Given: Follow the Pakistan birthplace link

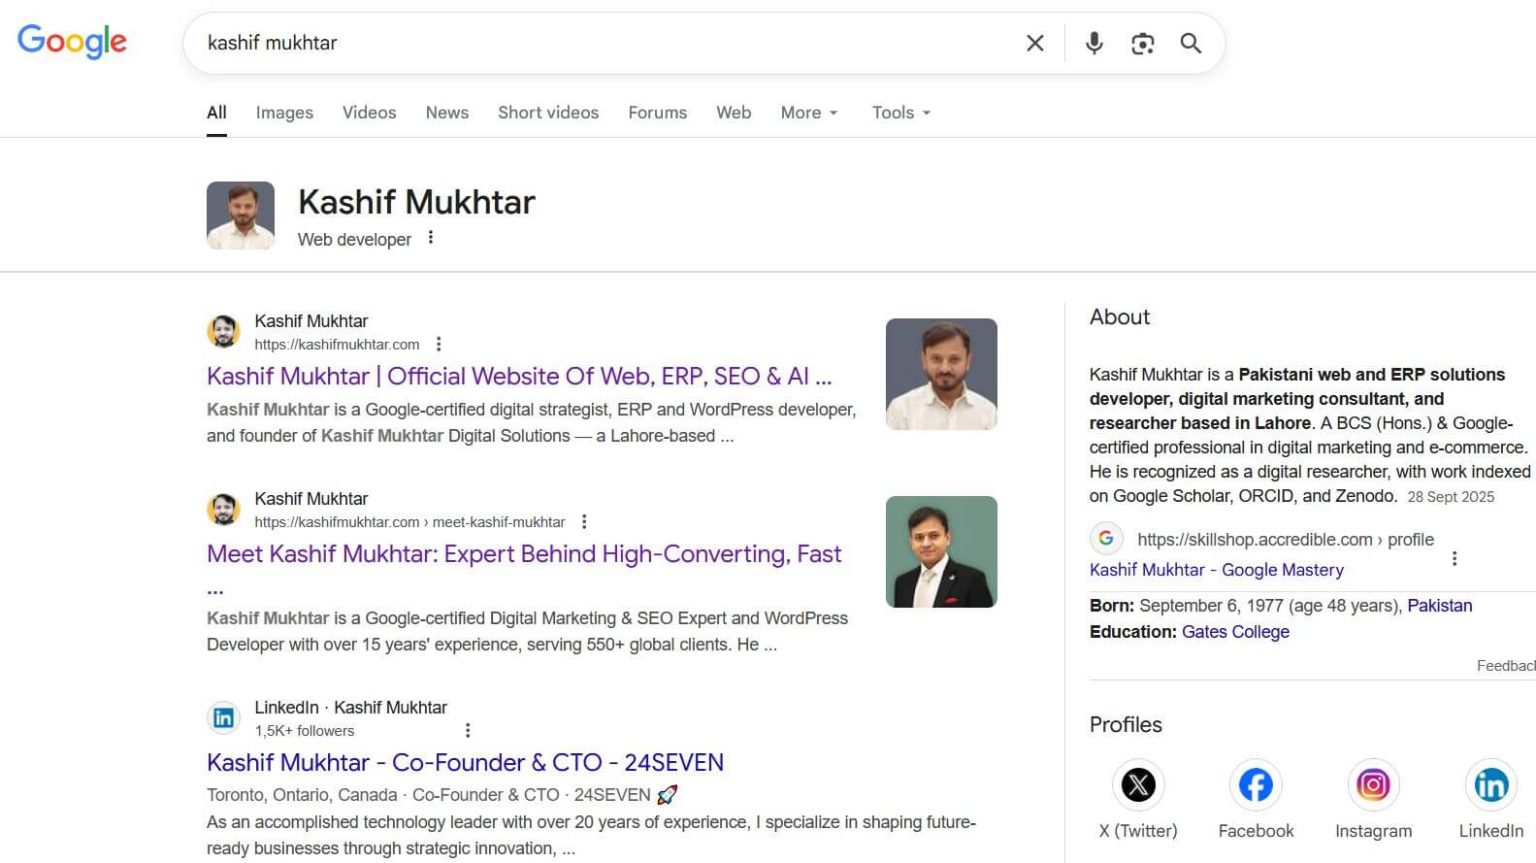Looking at the screenshot, I should tap(1439, 606).
